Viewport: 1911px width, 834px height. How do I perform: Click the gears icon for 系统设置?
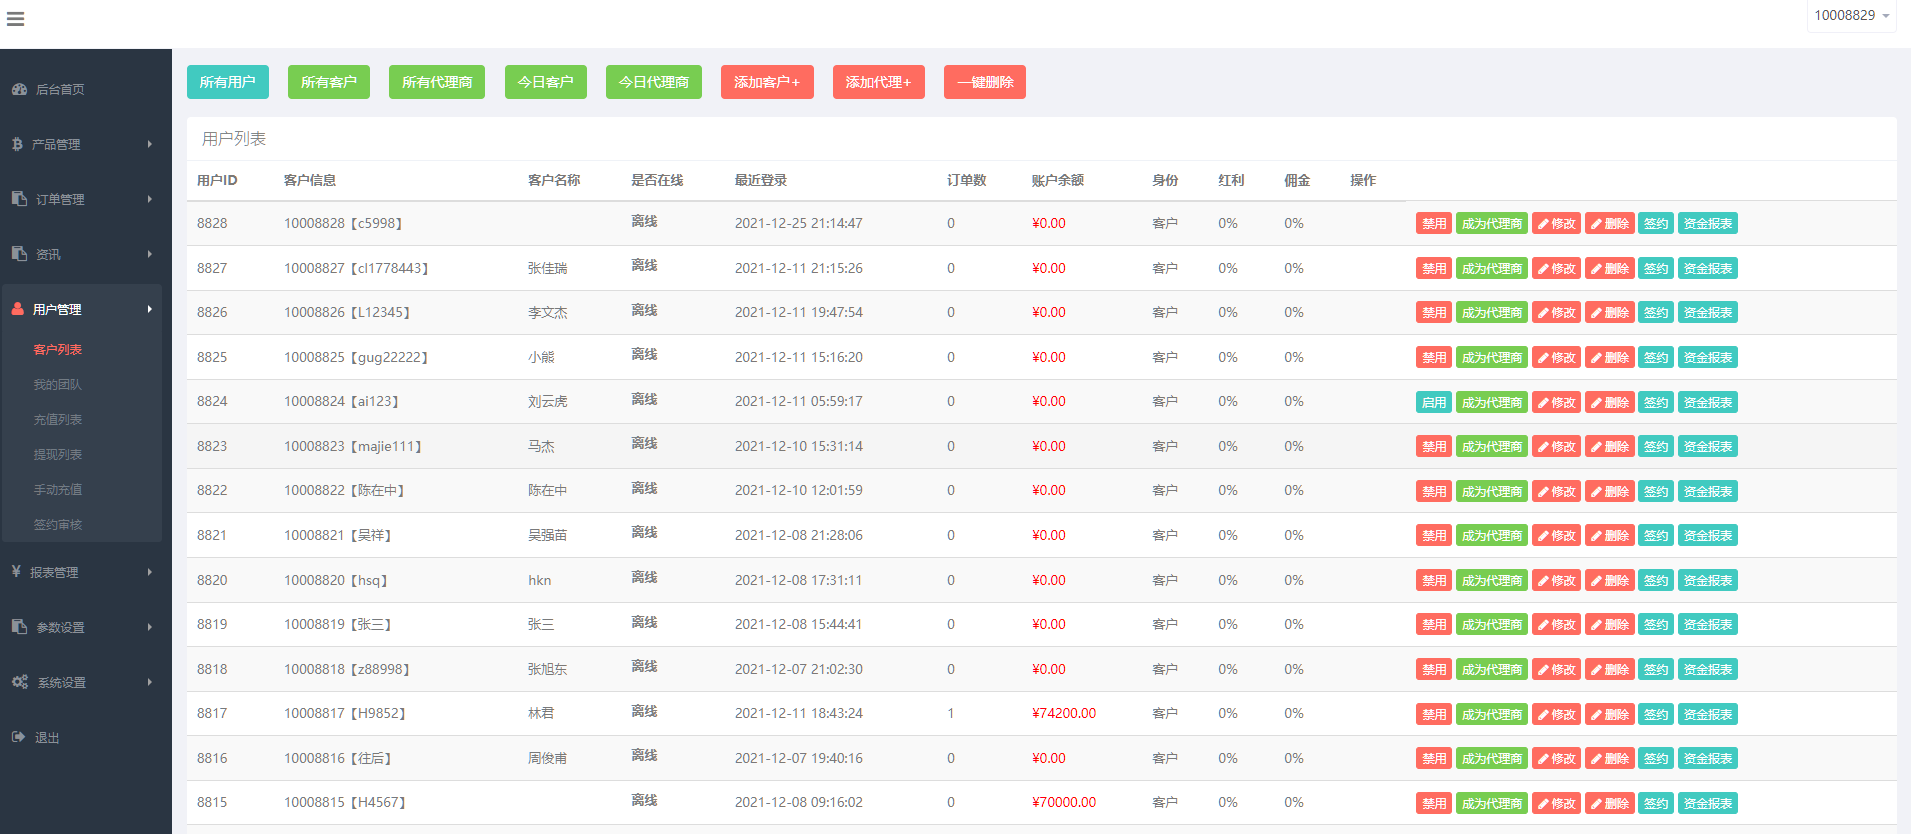pos(19,682)
